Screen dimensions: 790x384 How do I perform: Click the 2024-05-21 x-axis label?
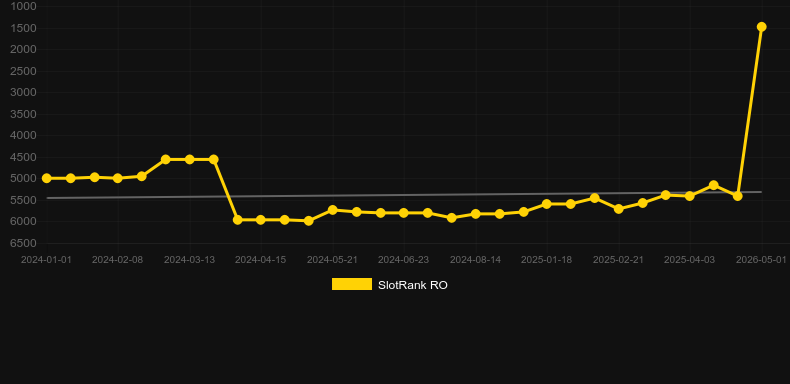point(333,260)
